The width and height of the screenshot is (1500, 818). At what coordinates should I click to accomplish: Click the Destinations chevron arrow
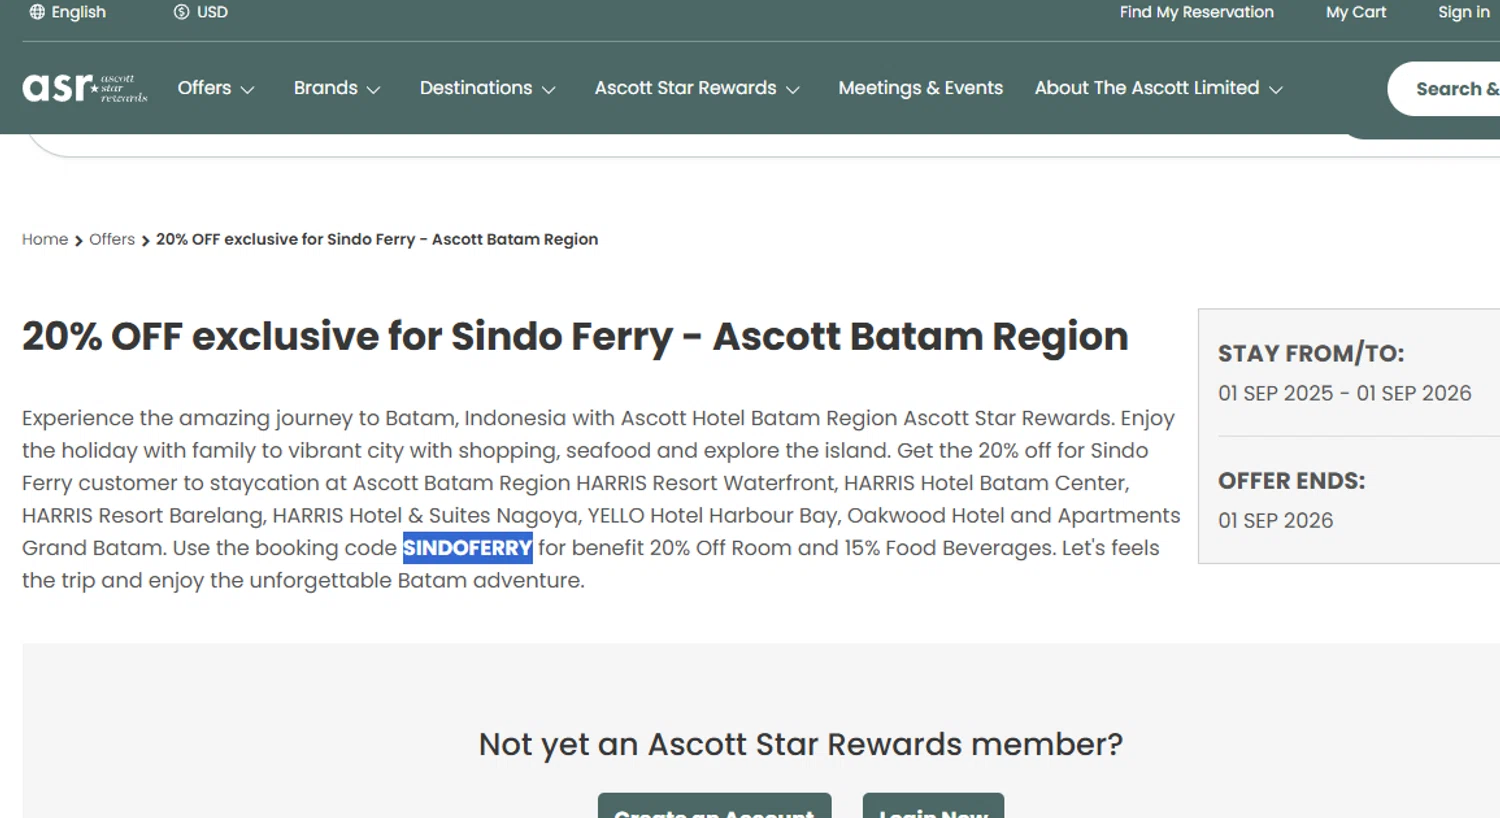click(x=549, y=90)
